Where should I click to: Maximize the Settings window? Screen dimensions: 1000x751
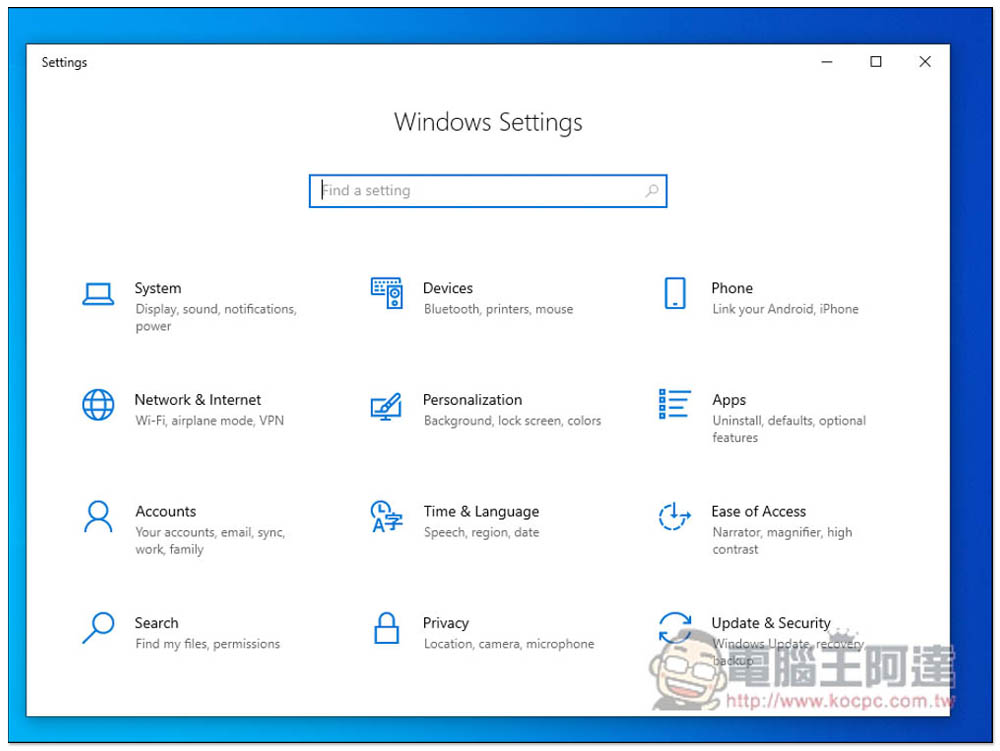pyautogui.click(x=876, y=62)
